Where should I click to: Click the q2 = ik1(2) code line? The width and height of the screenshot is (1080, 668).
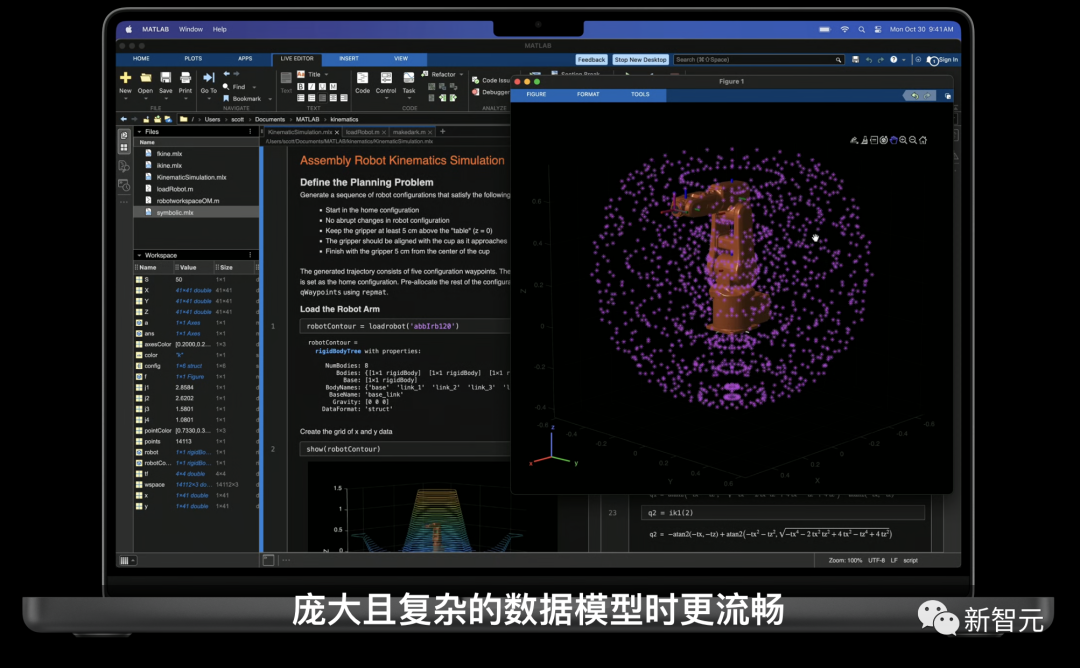(782, 512)
